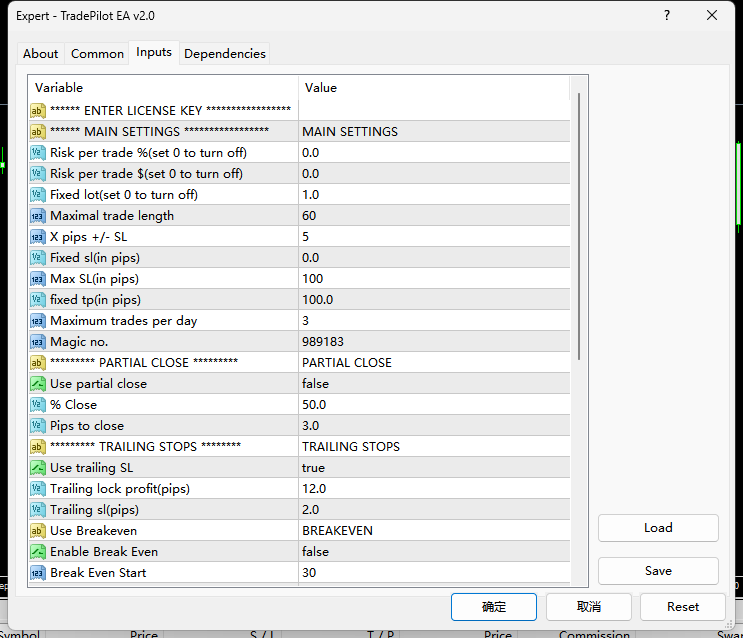The height and width of the screenshot is (638, 743).
Task: Open the Dependencies tab
Action: (225, 54)
